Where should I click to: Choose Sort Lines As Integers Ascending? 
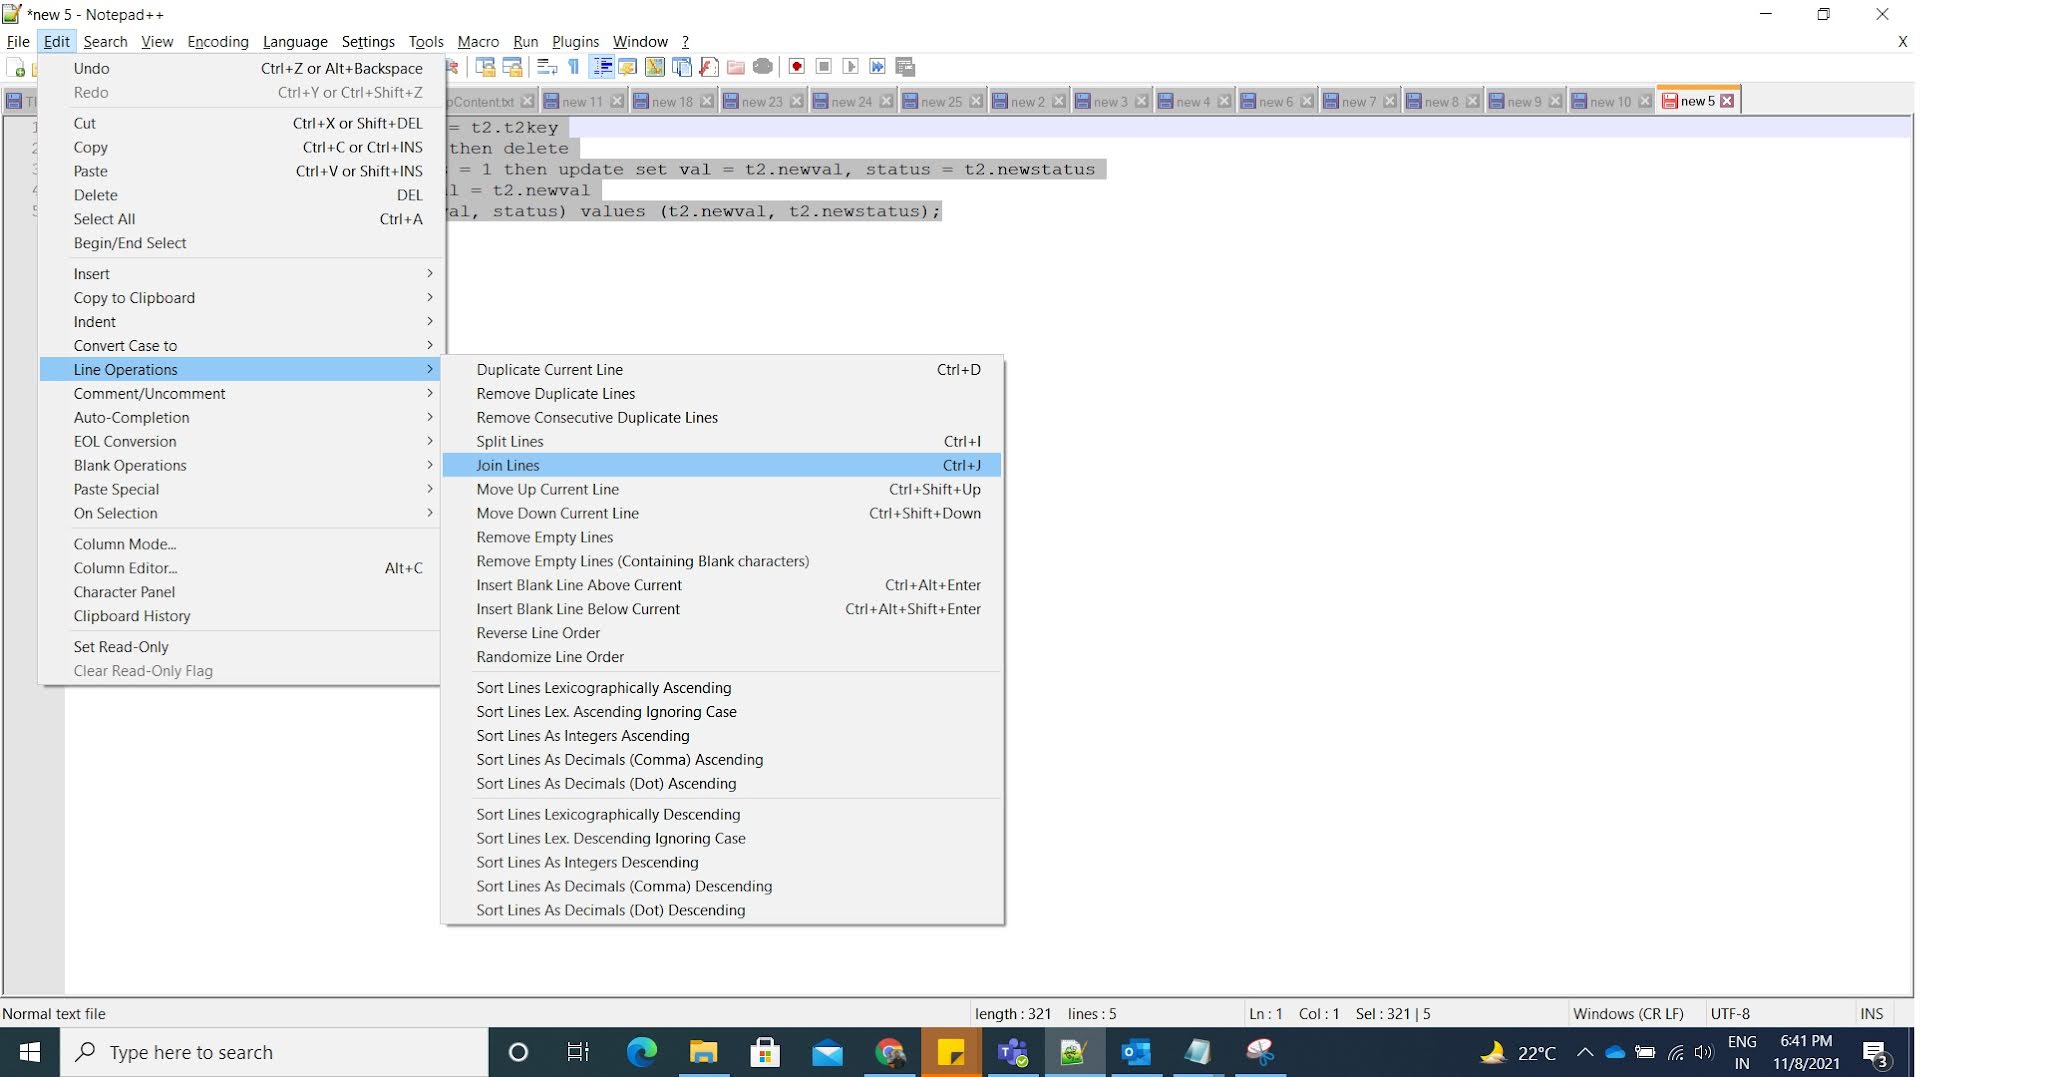[x=583, y=735]
